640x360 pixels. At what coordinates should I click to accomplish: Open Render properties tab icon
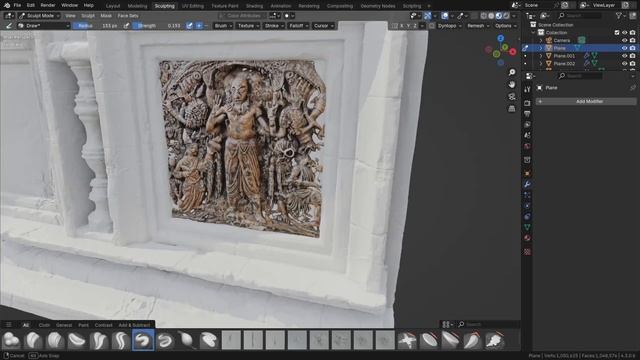(x=527, y=103)
